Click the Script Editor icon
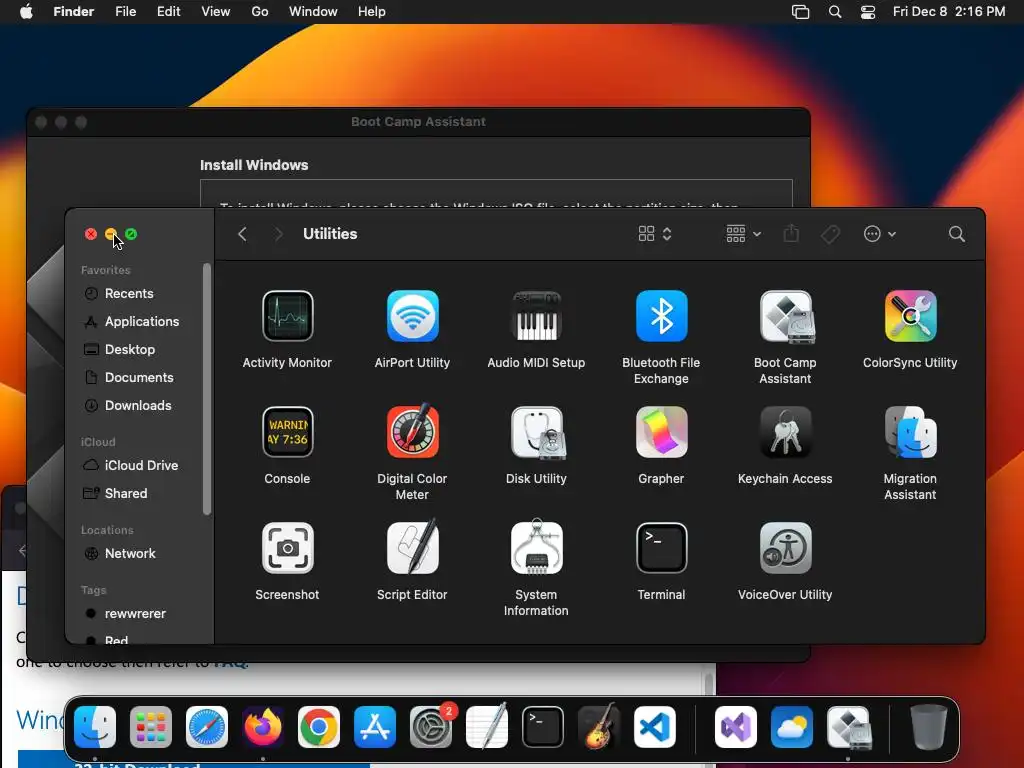 (412, 547)
